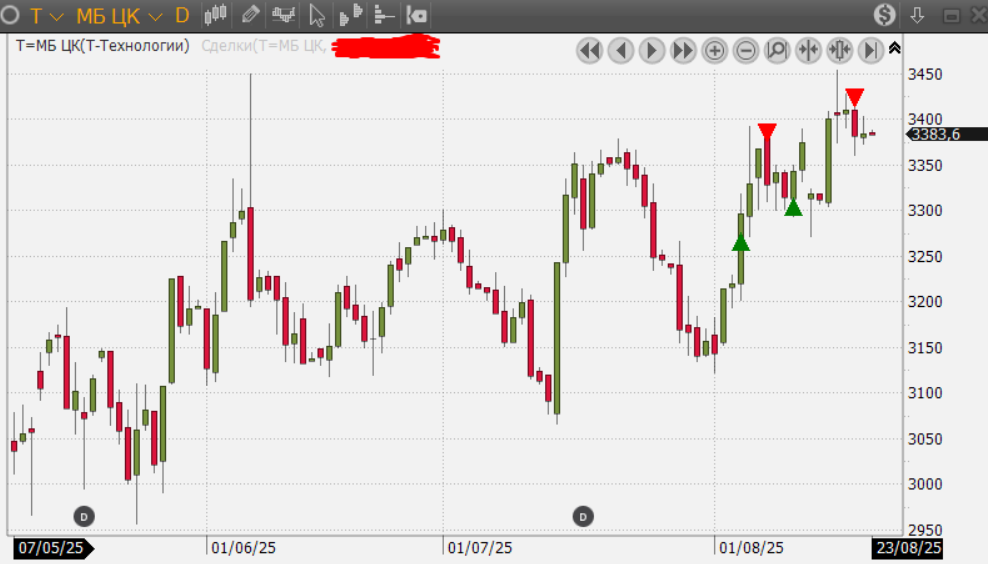Screen dimensions: 988x564
Task: Select the pencil drawing tool
Action: click(250, 15)
